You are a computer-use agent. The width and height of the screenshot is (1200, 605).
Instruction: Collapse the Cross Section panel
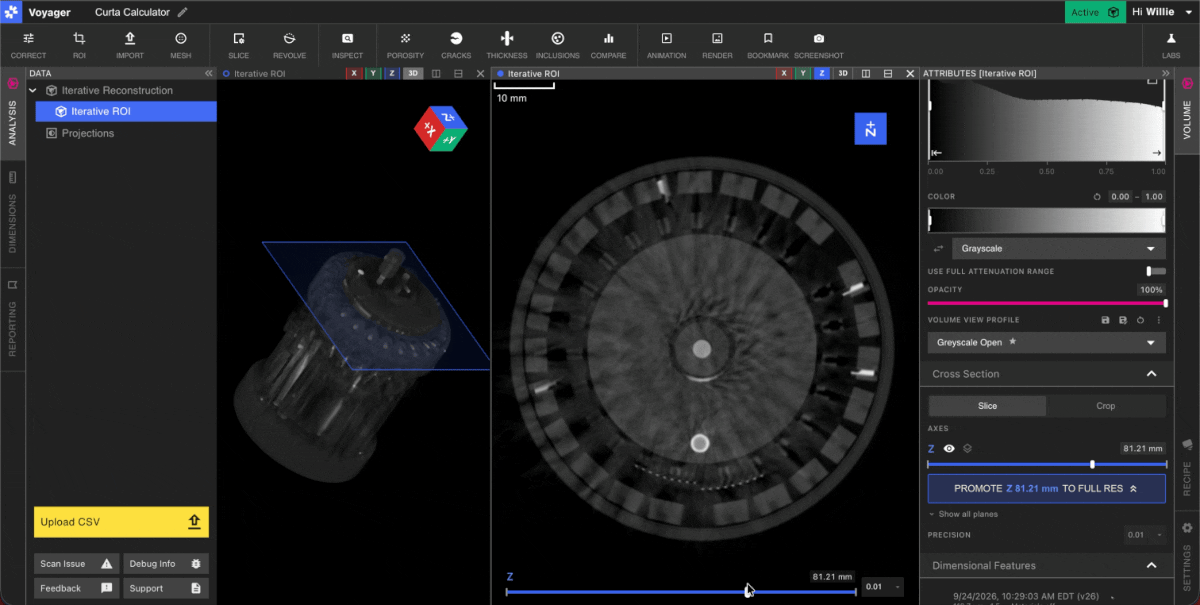1151,374
